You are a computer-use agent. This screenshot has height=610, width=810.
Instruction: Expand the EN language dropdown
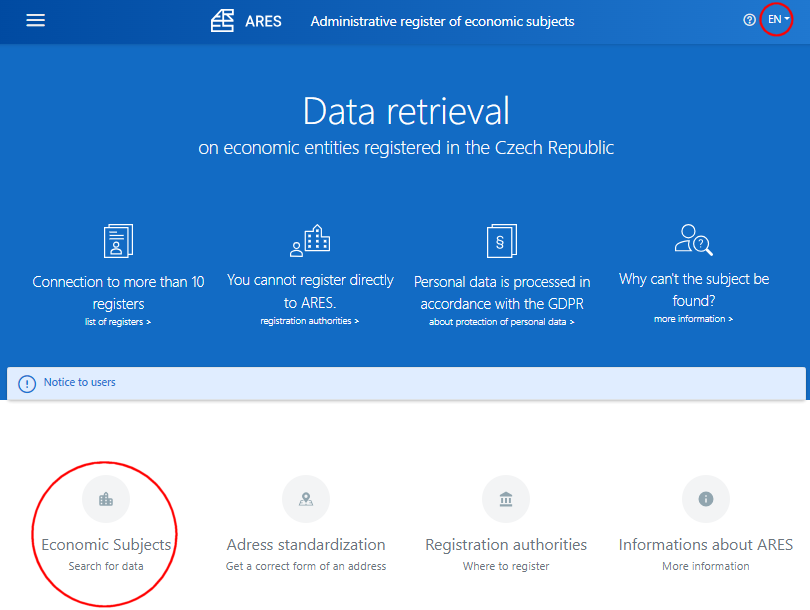coord(778,20)
